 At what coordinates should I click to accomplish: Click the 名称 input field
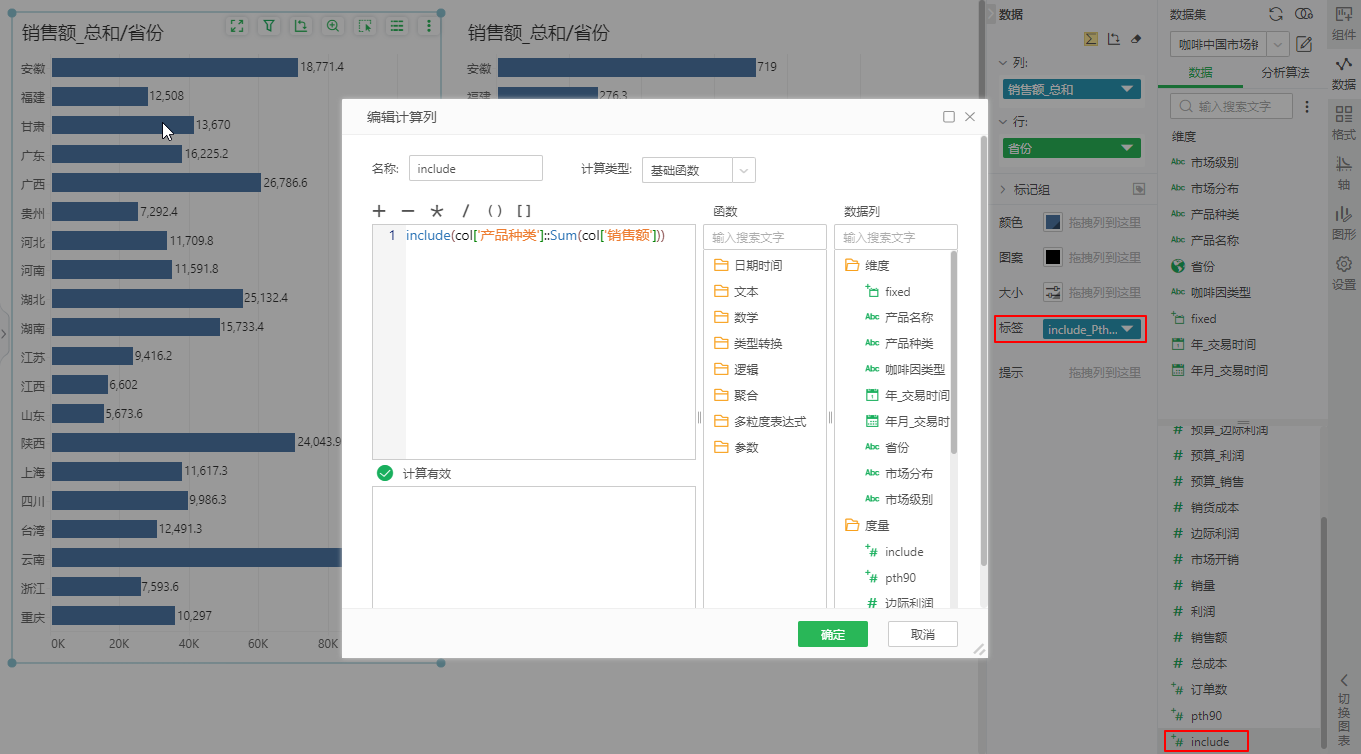(475, 169)
